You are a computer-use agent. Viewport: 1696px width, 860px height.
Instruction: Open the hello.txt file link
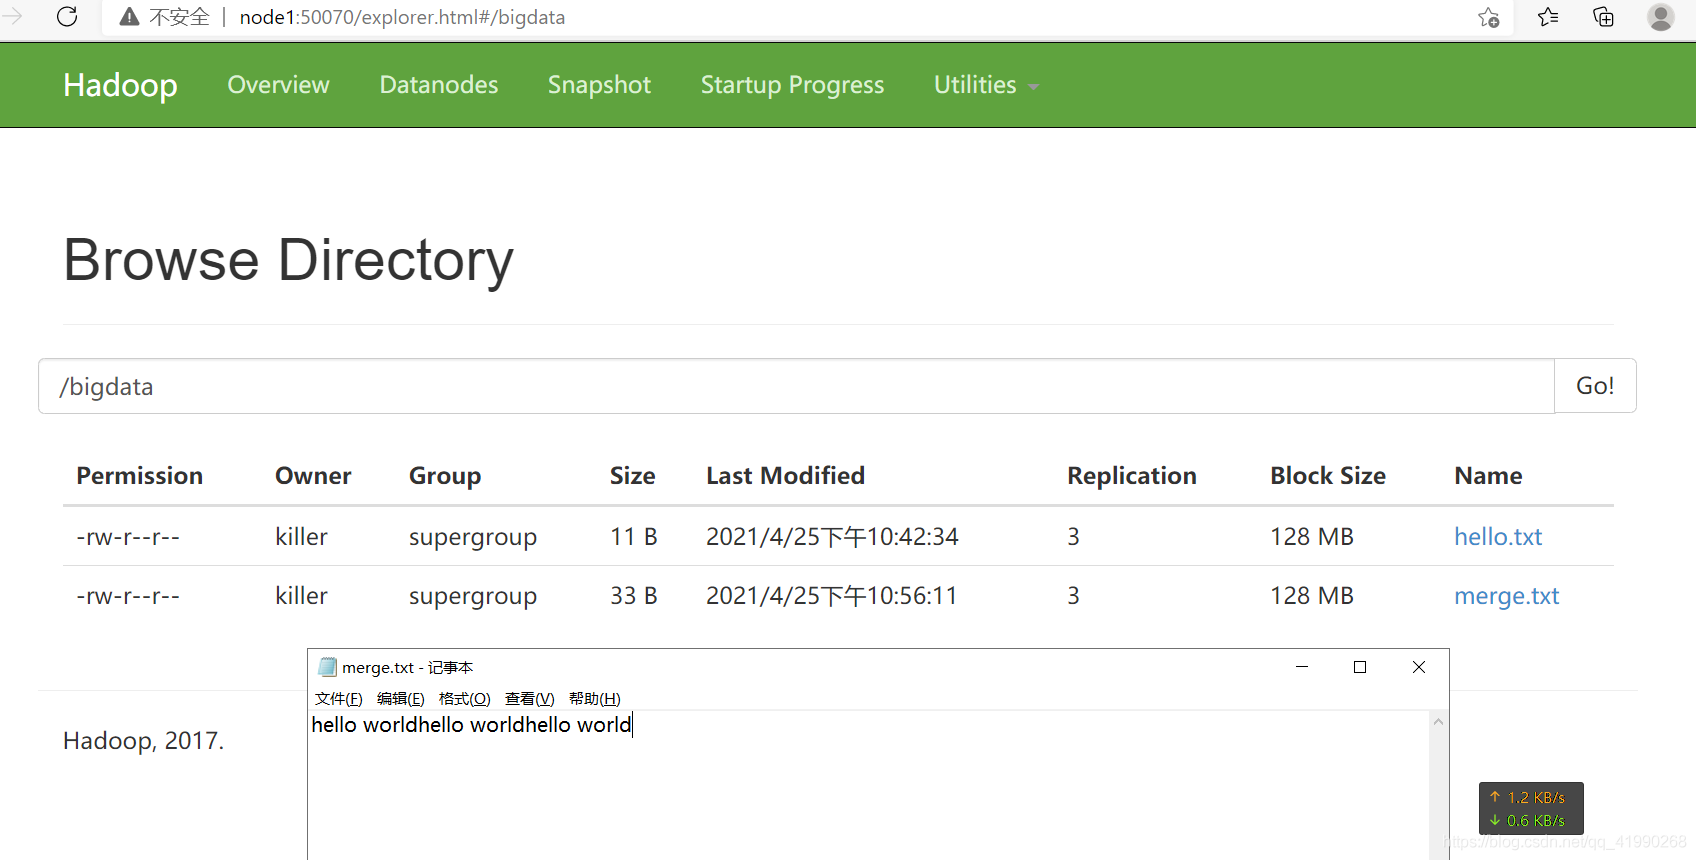coord(1498,537)
